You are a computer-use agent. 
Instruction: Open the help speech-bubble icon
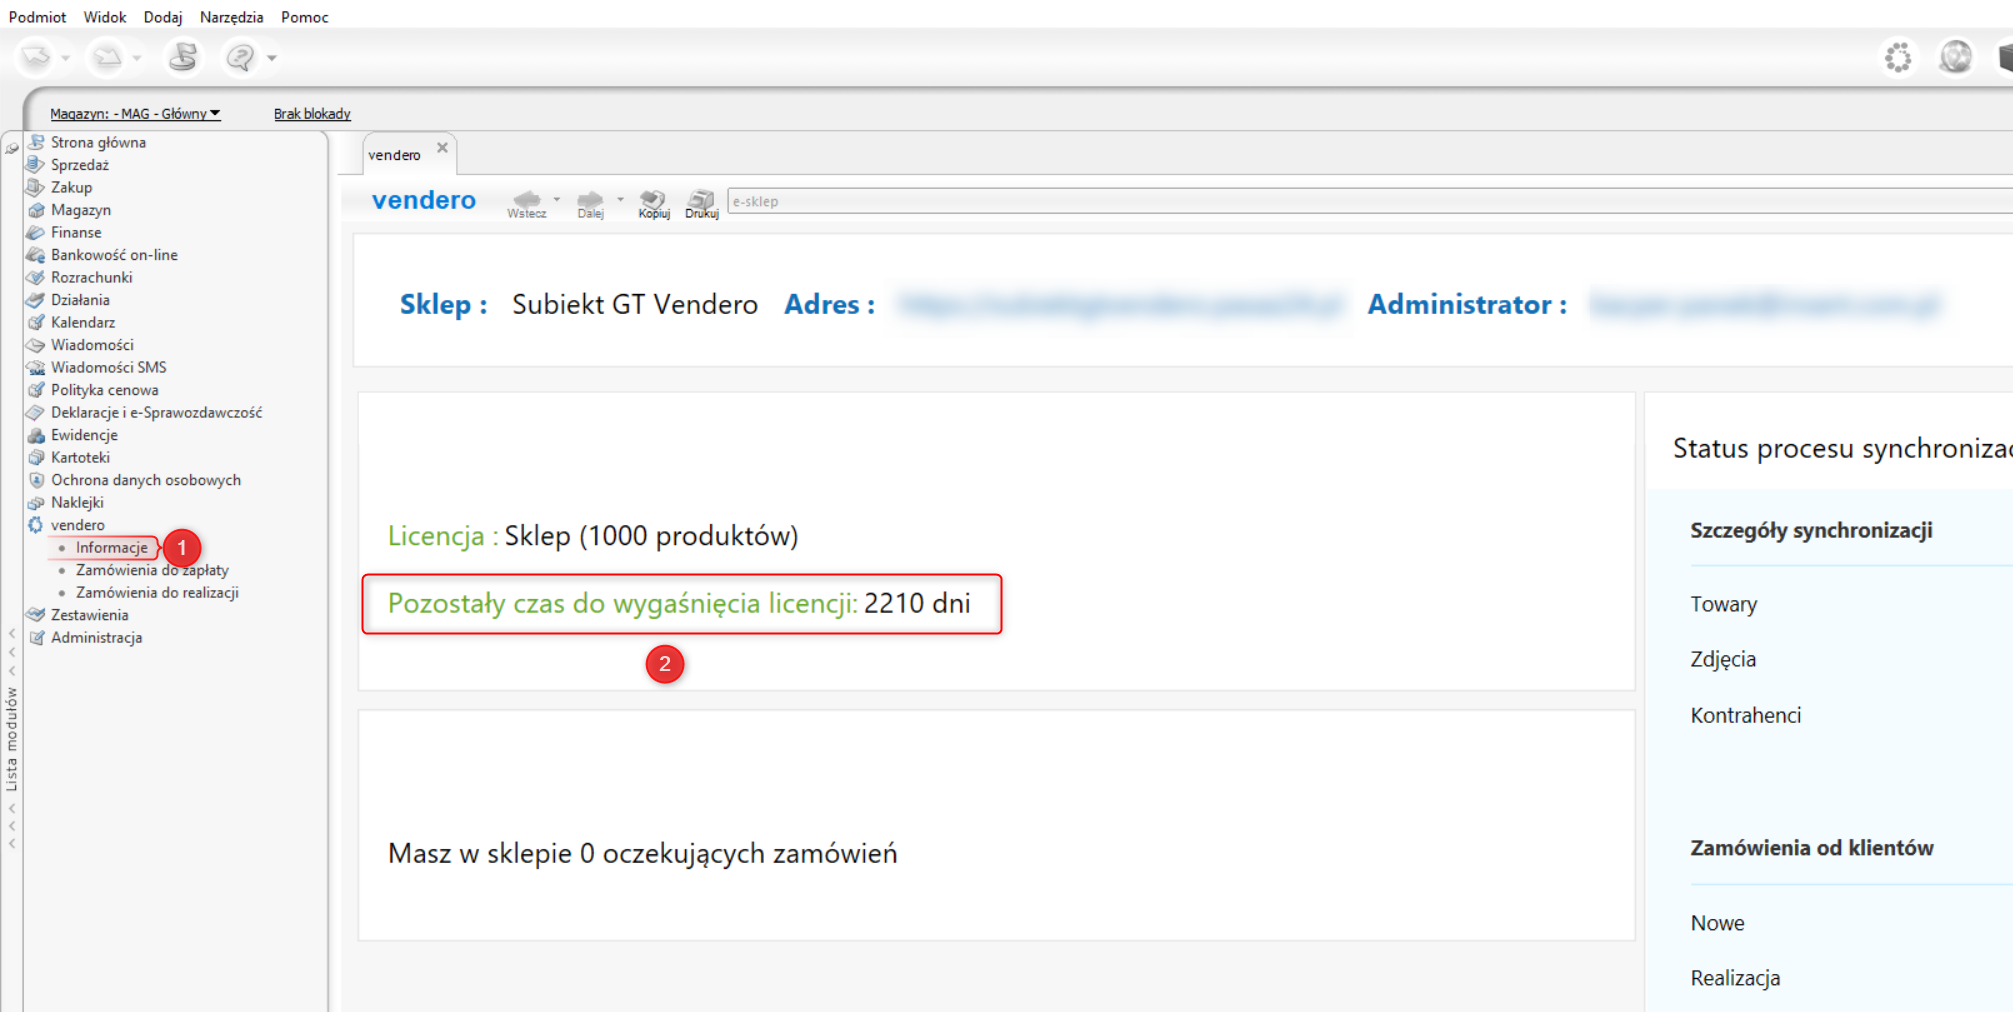[240, 57]
